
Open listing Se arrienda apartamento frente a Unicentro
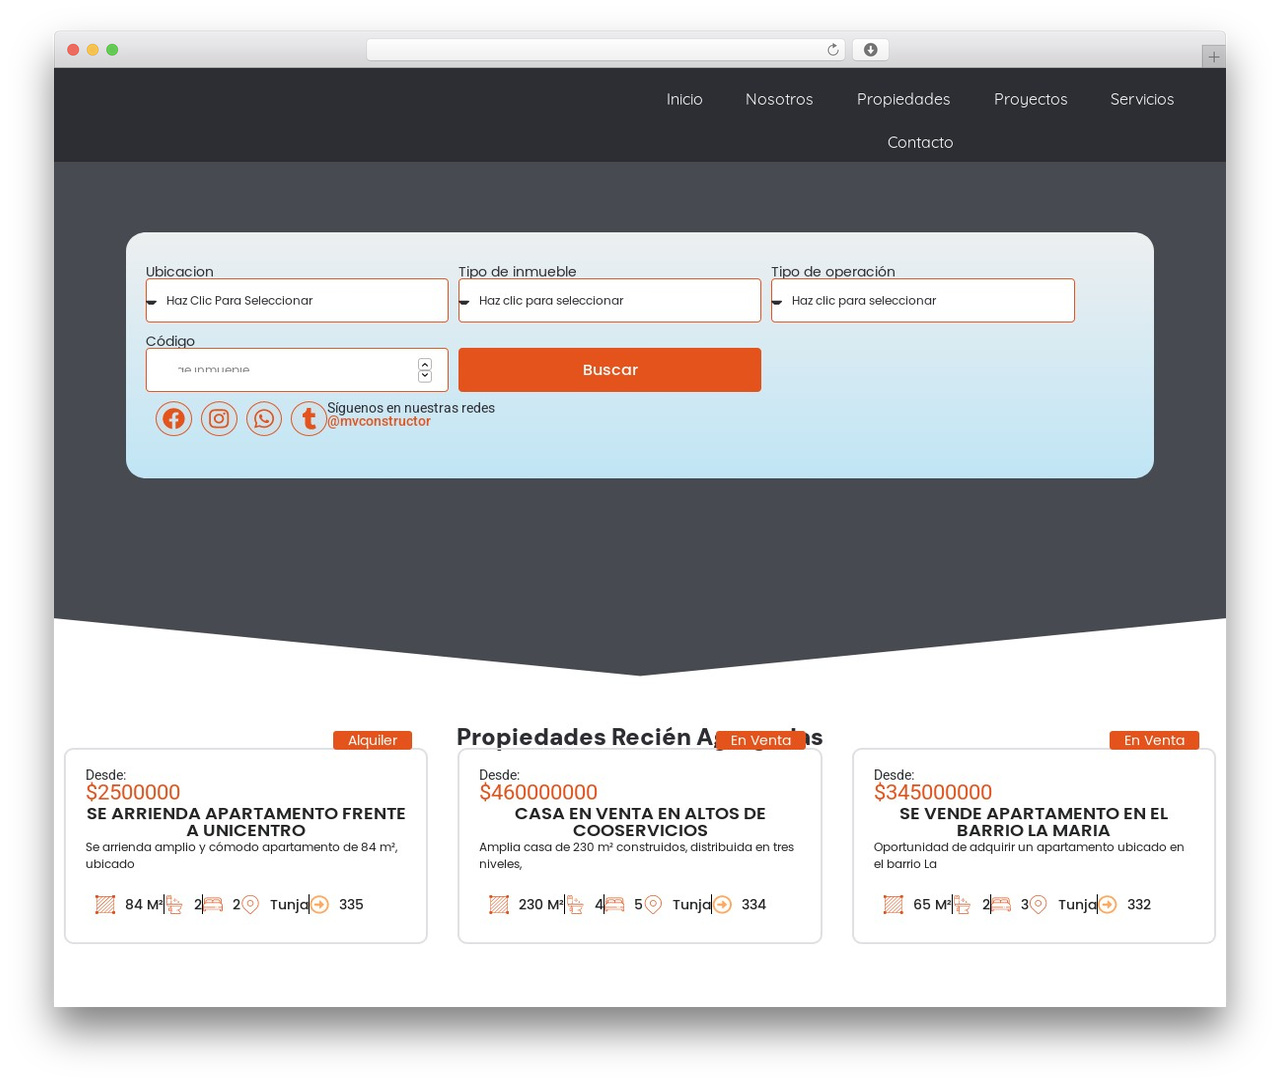(x=246, y=822)
